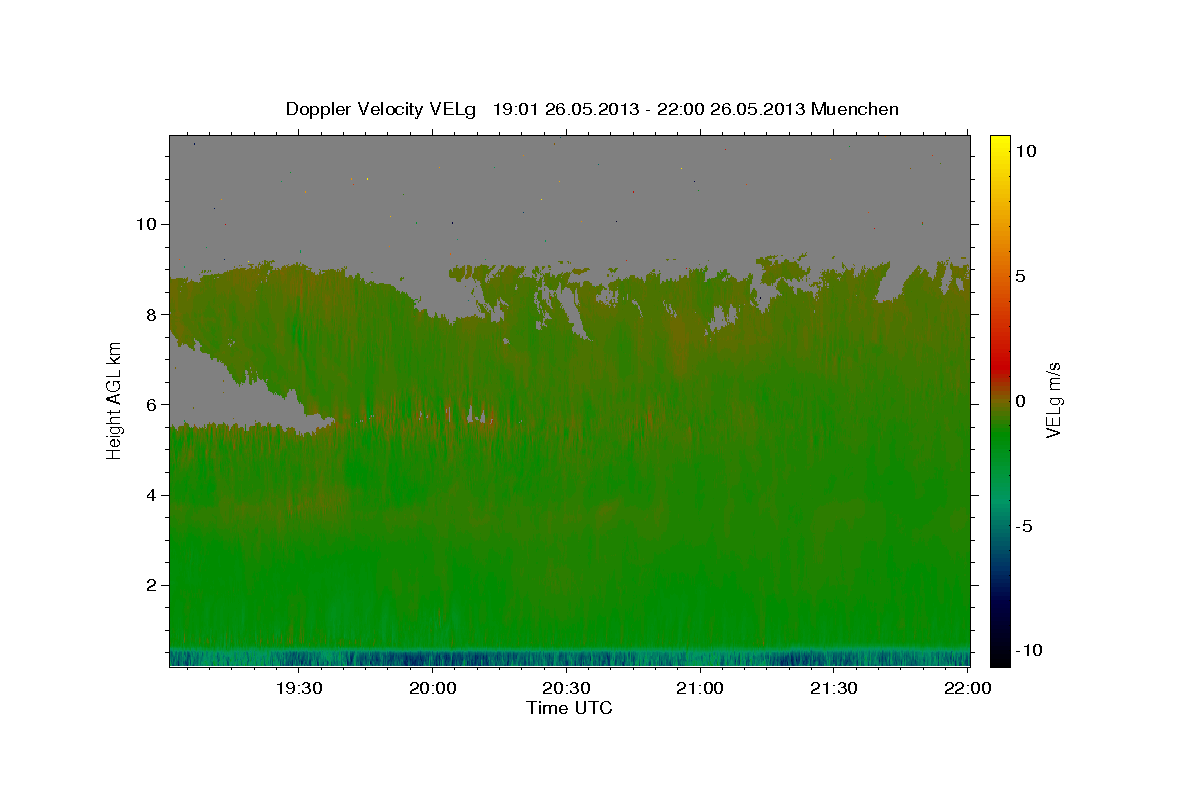The image size is (1200, 800).
Task: Click the height tick label '4'
Action: pos(153,495)
